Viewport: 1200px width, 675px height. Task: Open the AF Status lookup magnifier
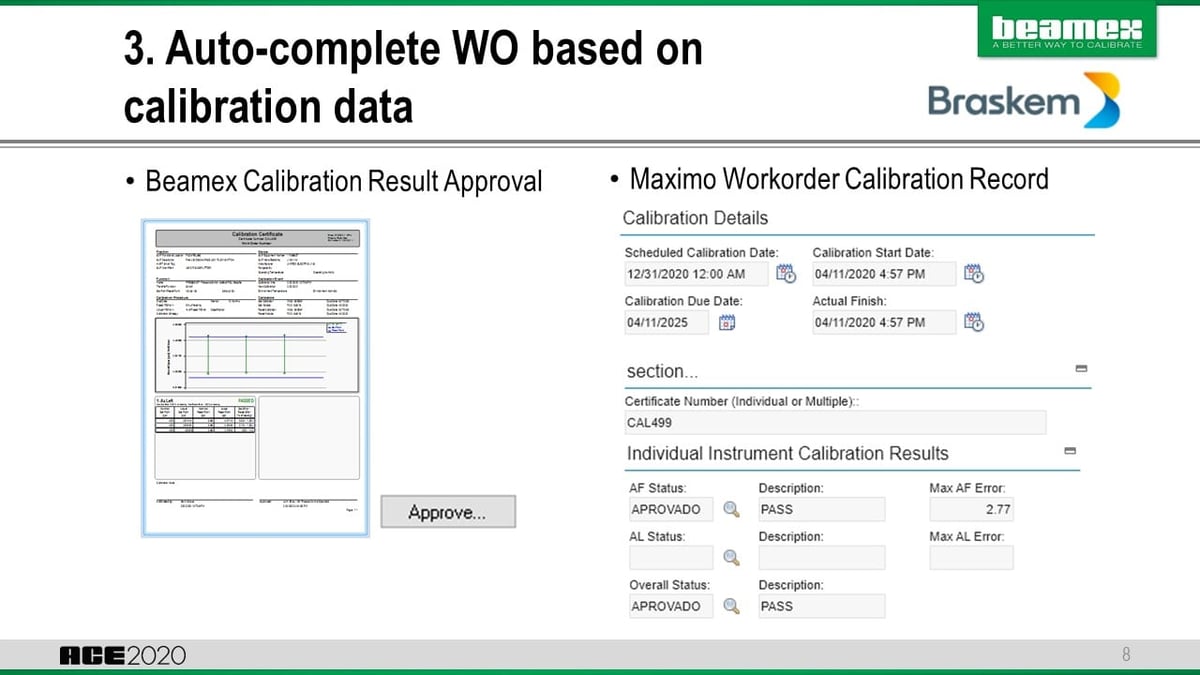click(x=731, y=509)
